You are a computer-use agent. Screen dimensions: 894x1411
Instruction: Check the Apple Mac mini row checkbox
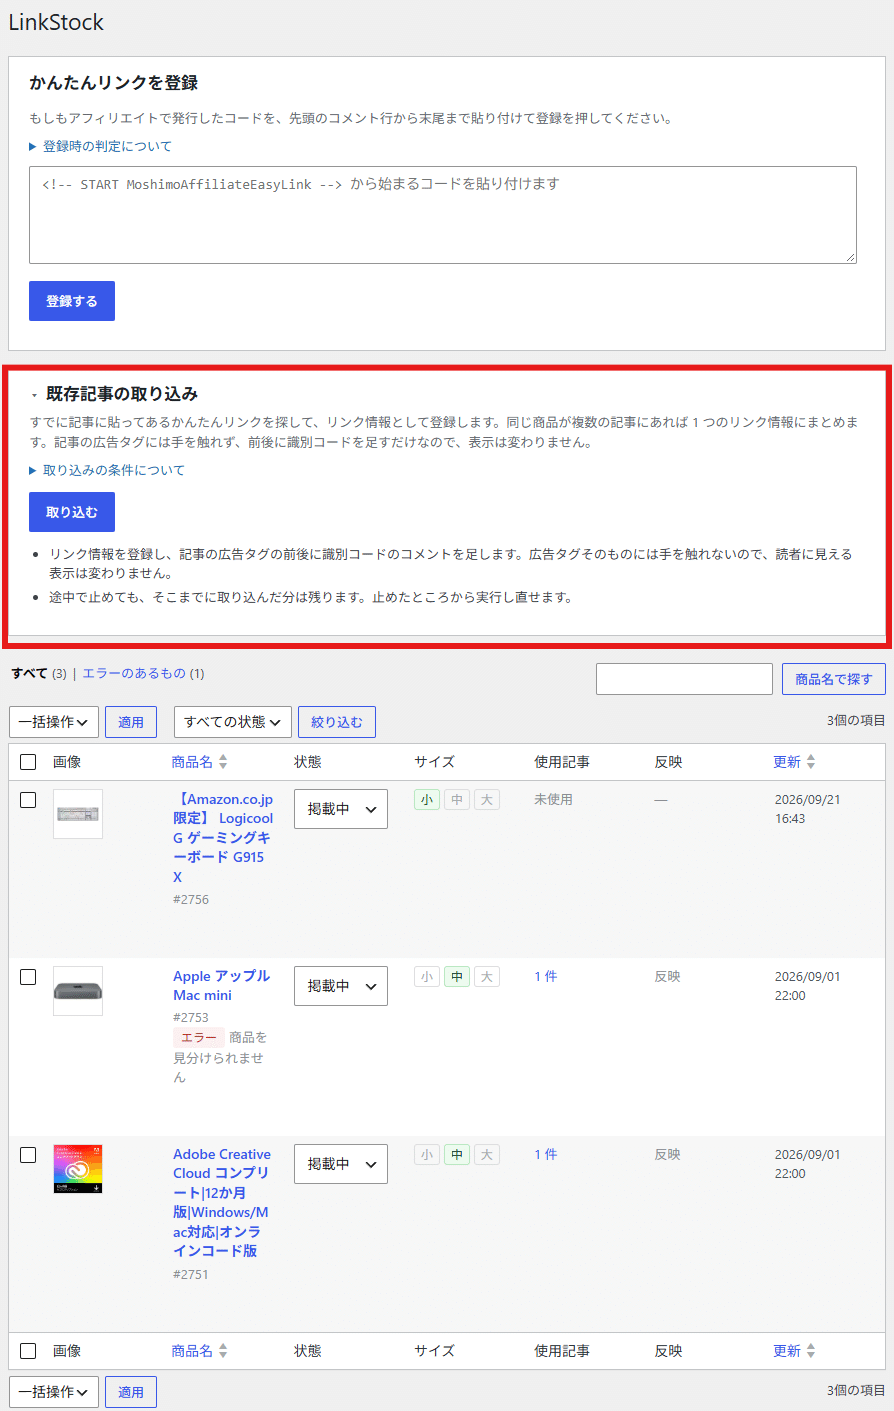(28, 977)
